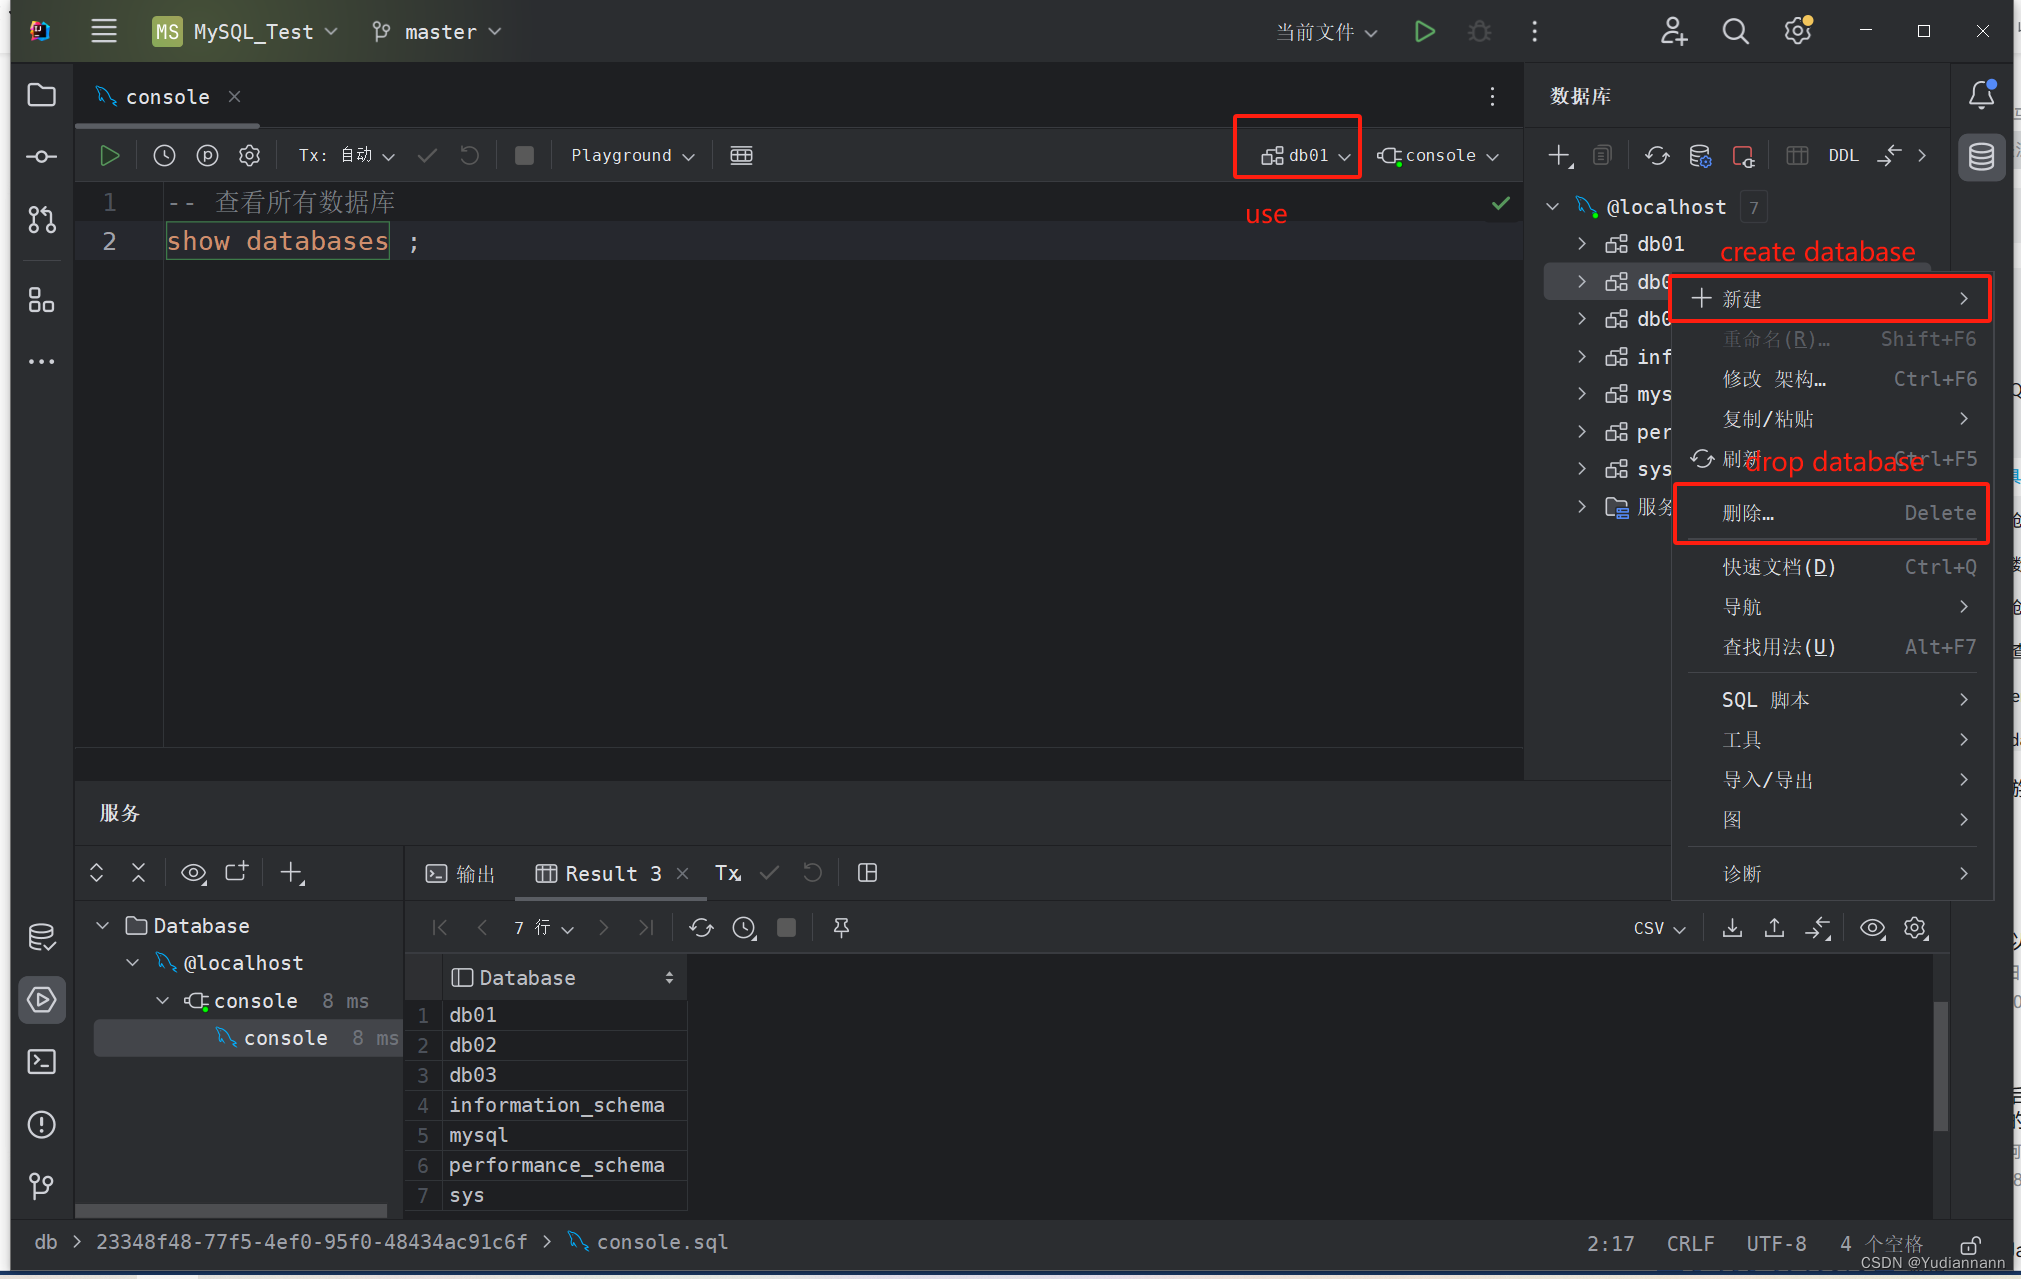Click the result grid vertical scrollbar
Image resolution: width=2021 pixels, height=1279 pixels.
click(x=1940, y=1066)
